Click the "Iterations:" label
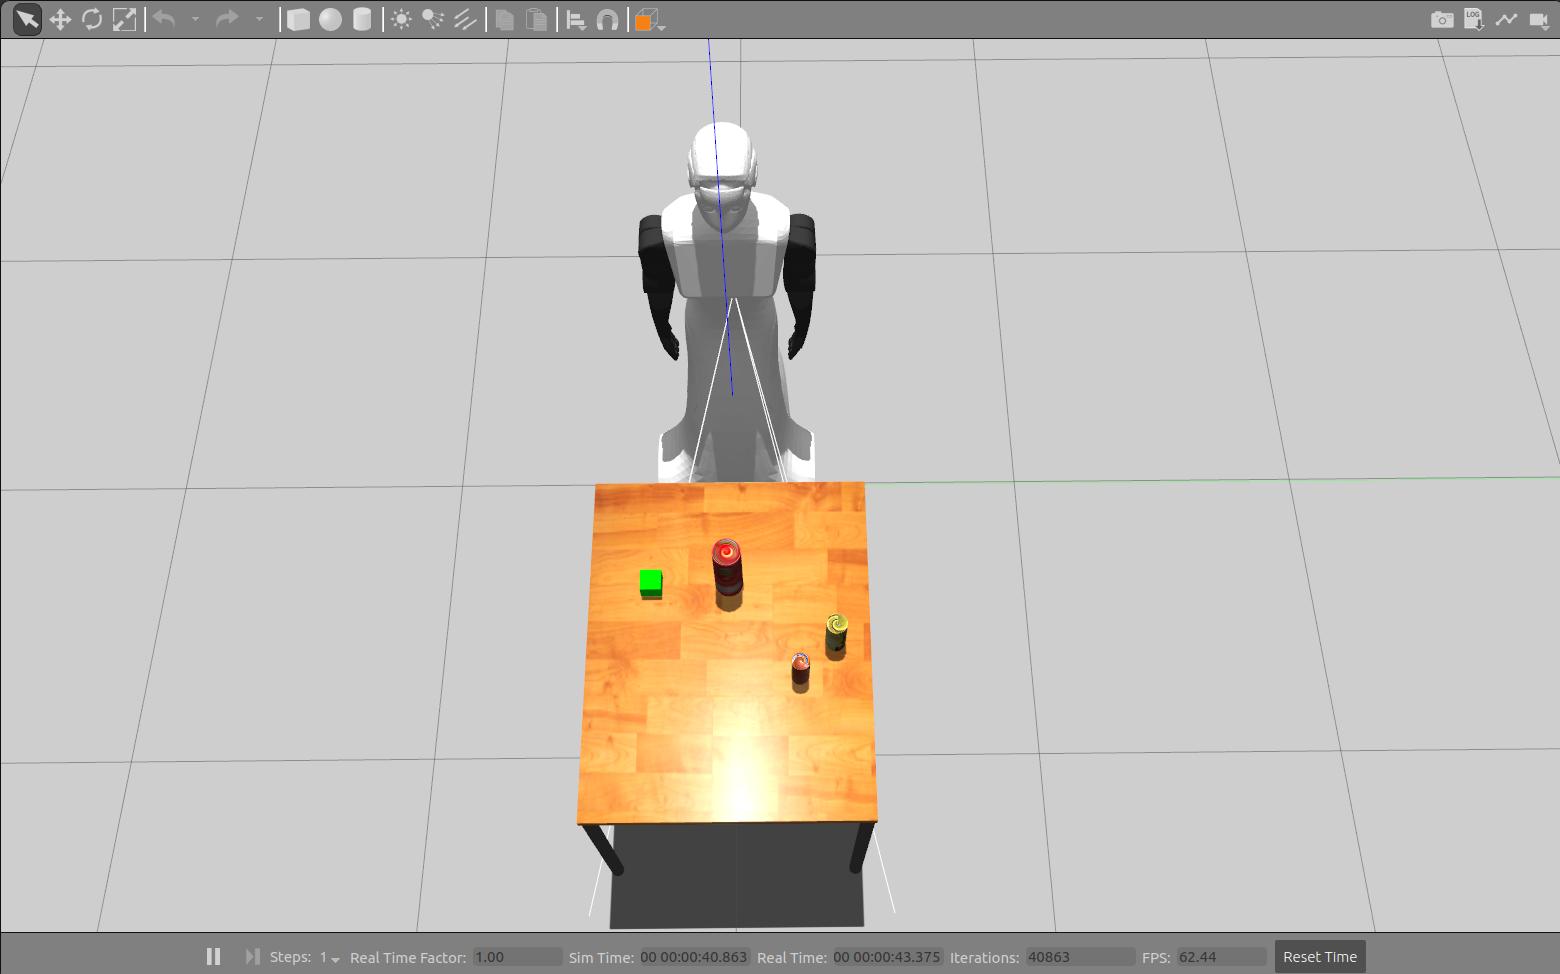 tap(984, 957)
